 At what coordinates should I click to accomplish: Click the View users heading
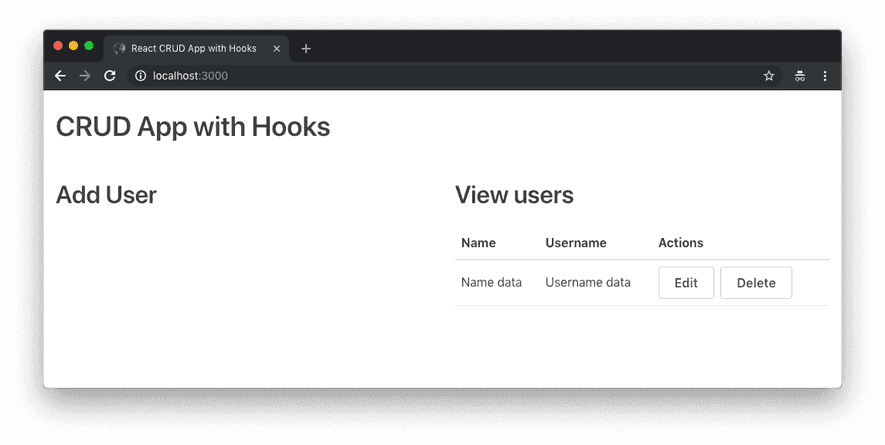[x=514, y=195]
